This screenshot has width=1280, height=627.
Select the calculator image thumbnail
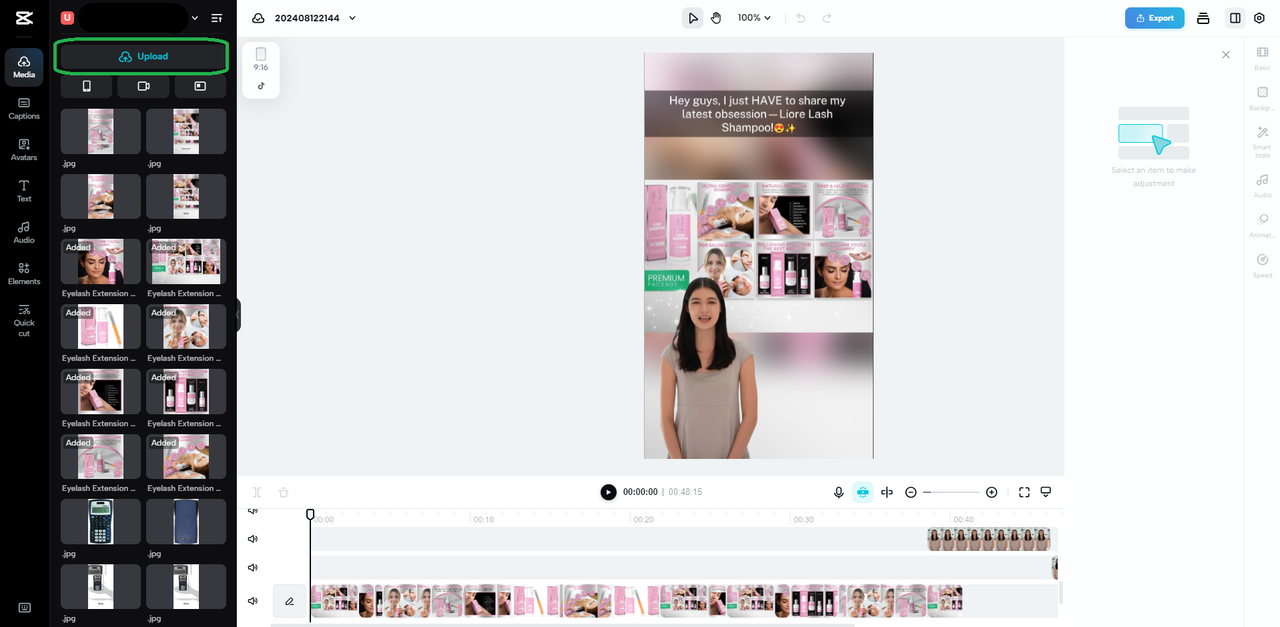click(101, 521)
